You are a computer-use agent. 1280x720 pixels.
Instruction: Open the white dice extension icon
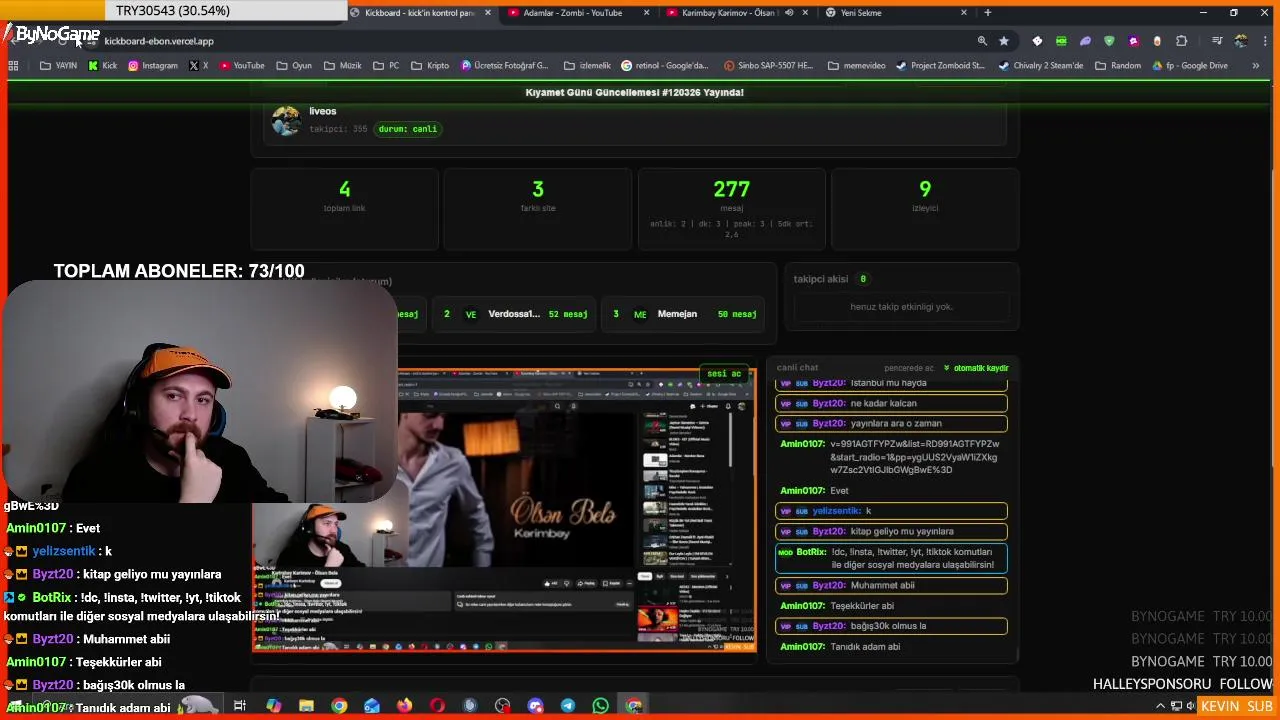pos(1037,41)
